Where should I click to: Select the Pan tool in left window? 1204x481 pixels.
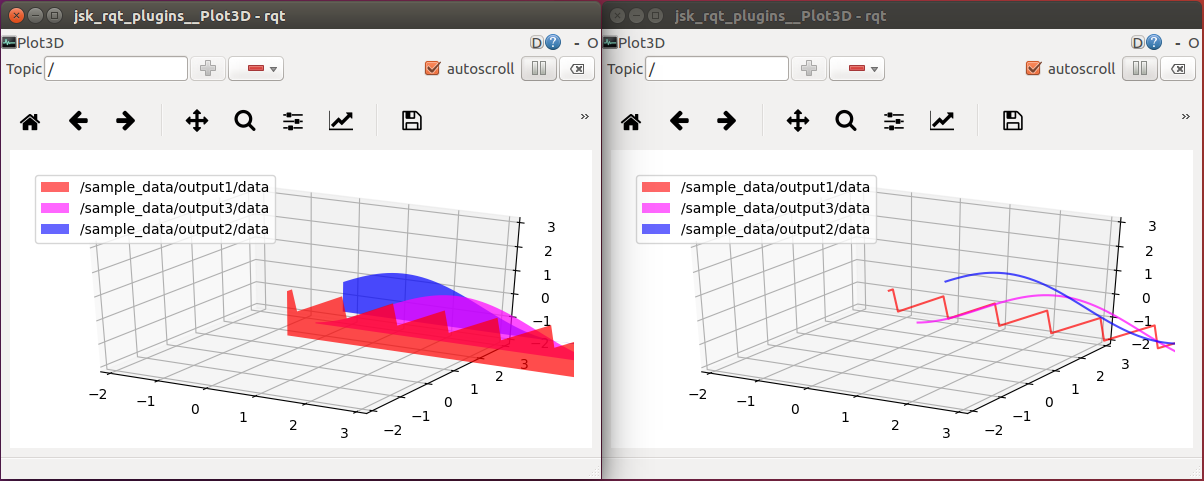(197, 121)
